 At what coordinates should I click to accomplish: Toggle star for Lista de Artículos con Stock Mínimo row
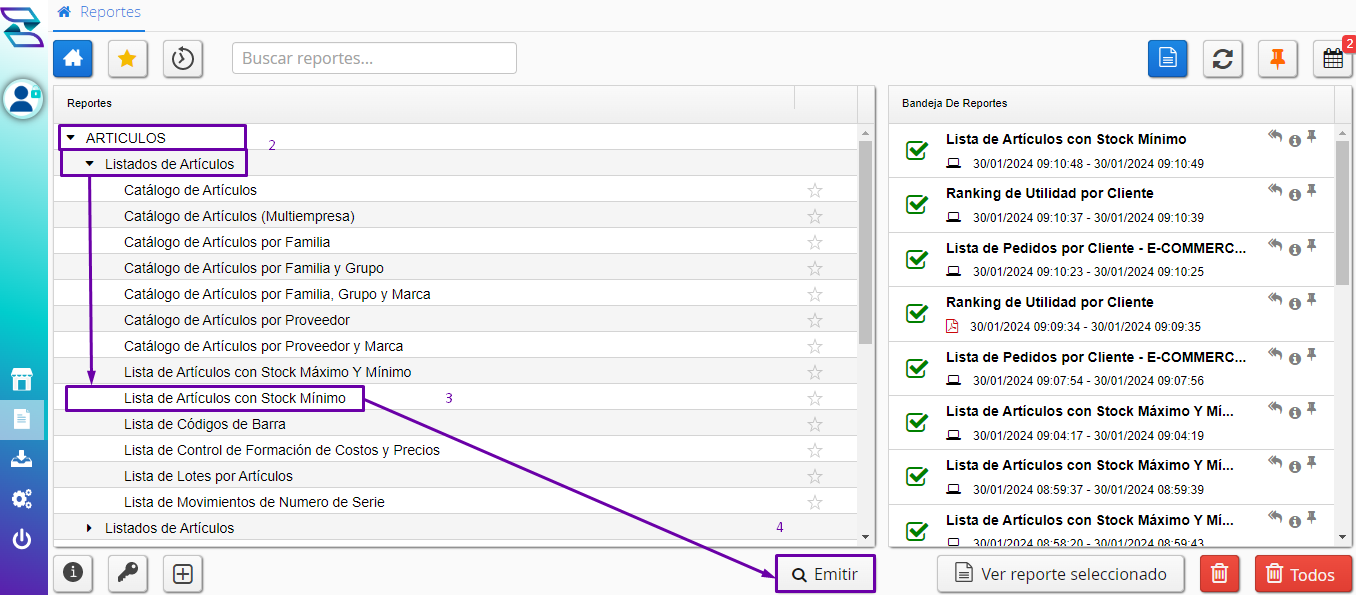click(815, 398)
